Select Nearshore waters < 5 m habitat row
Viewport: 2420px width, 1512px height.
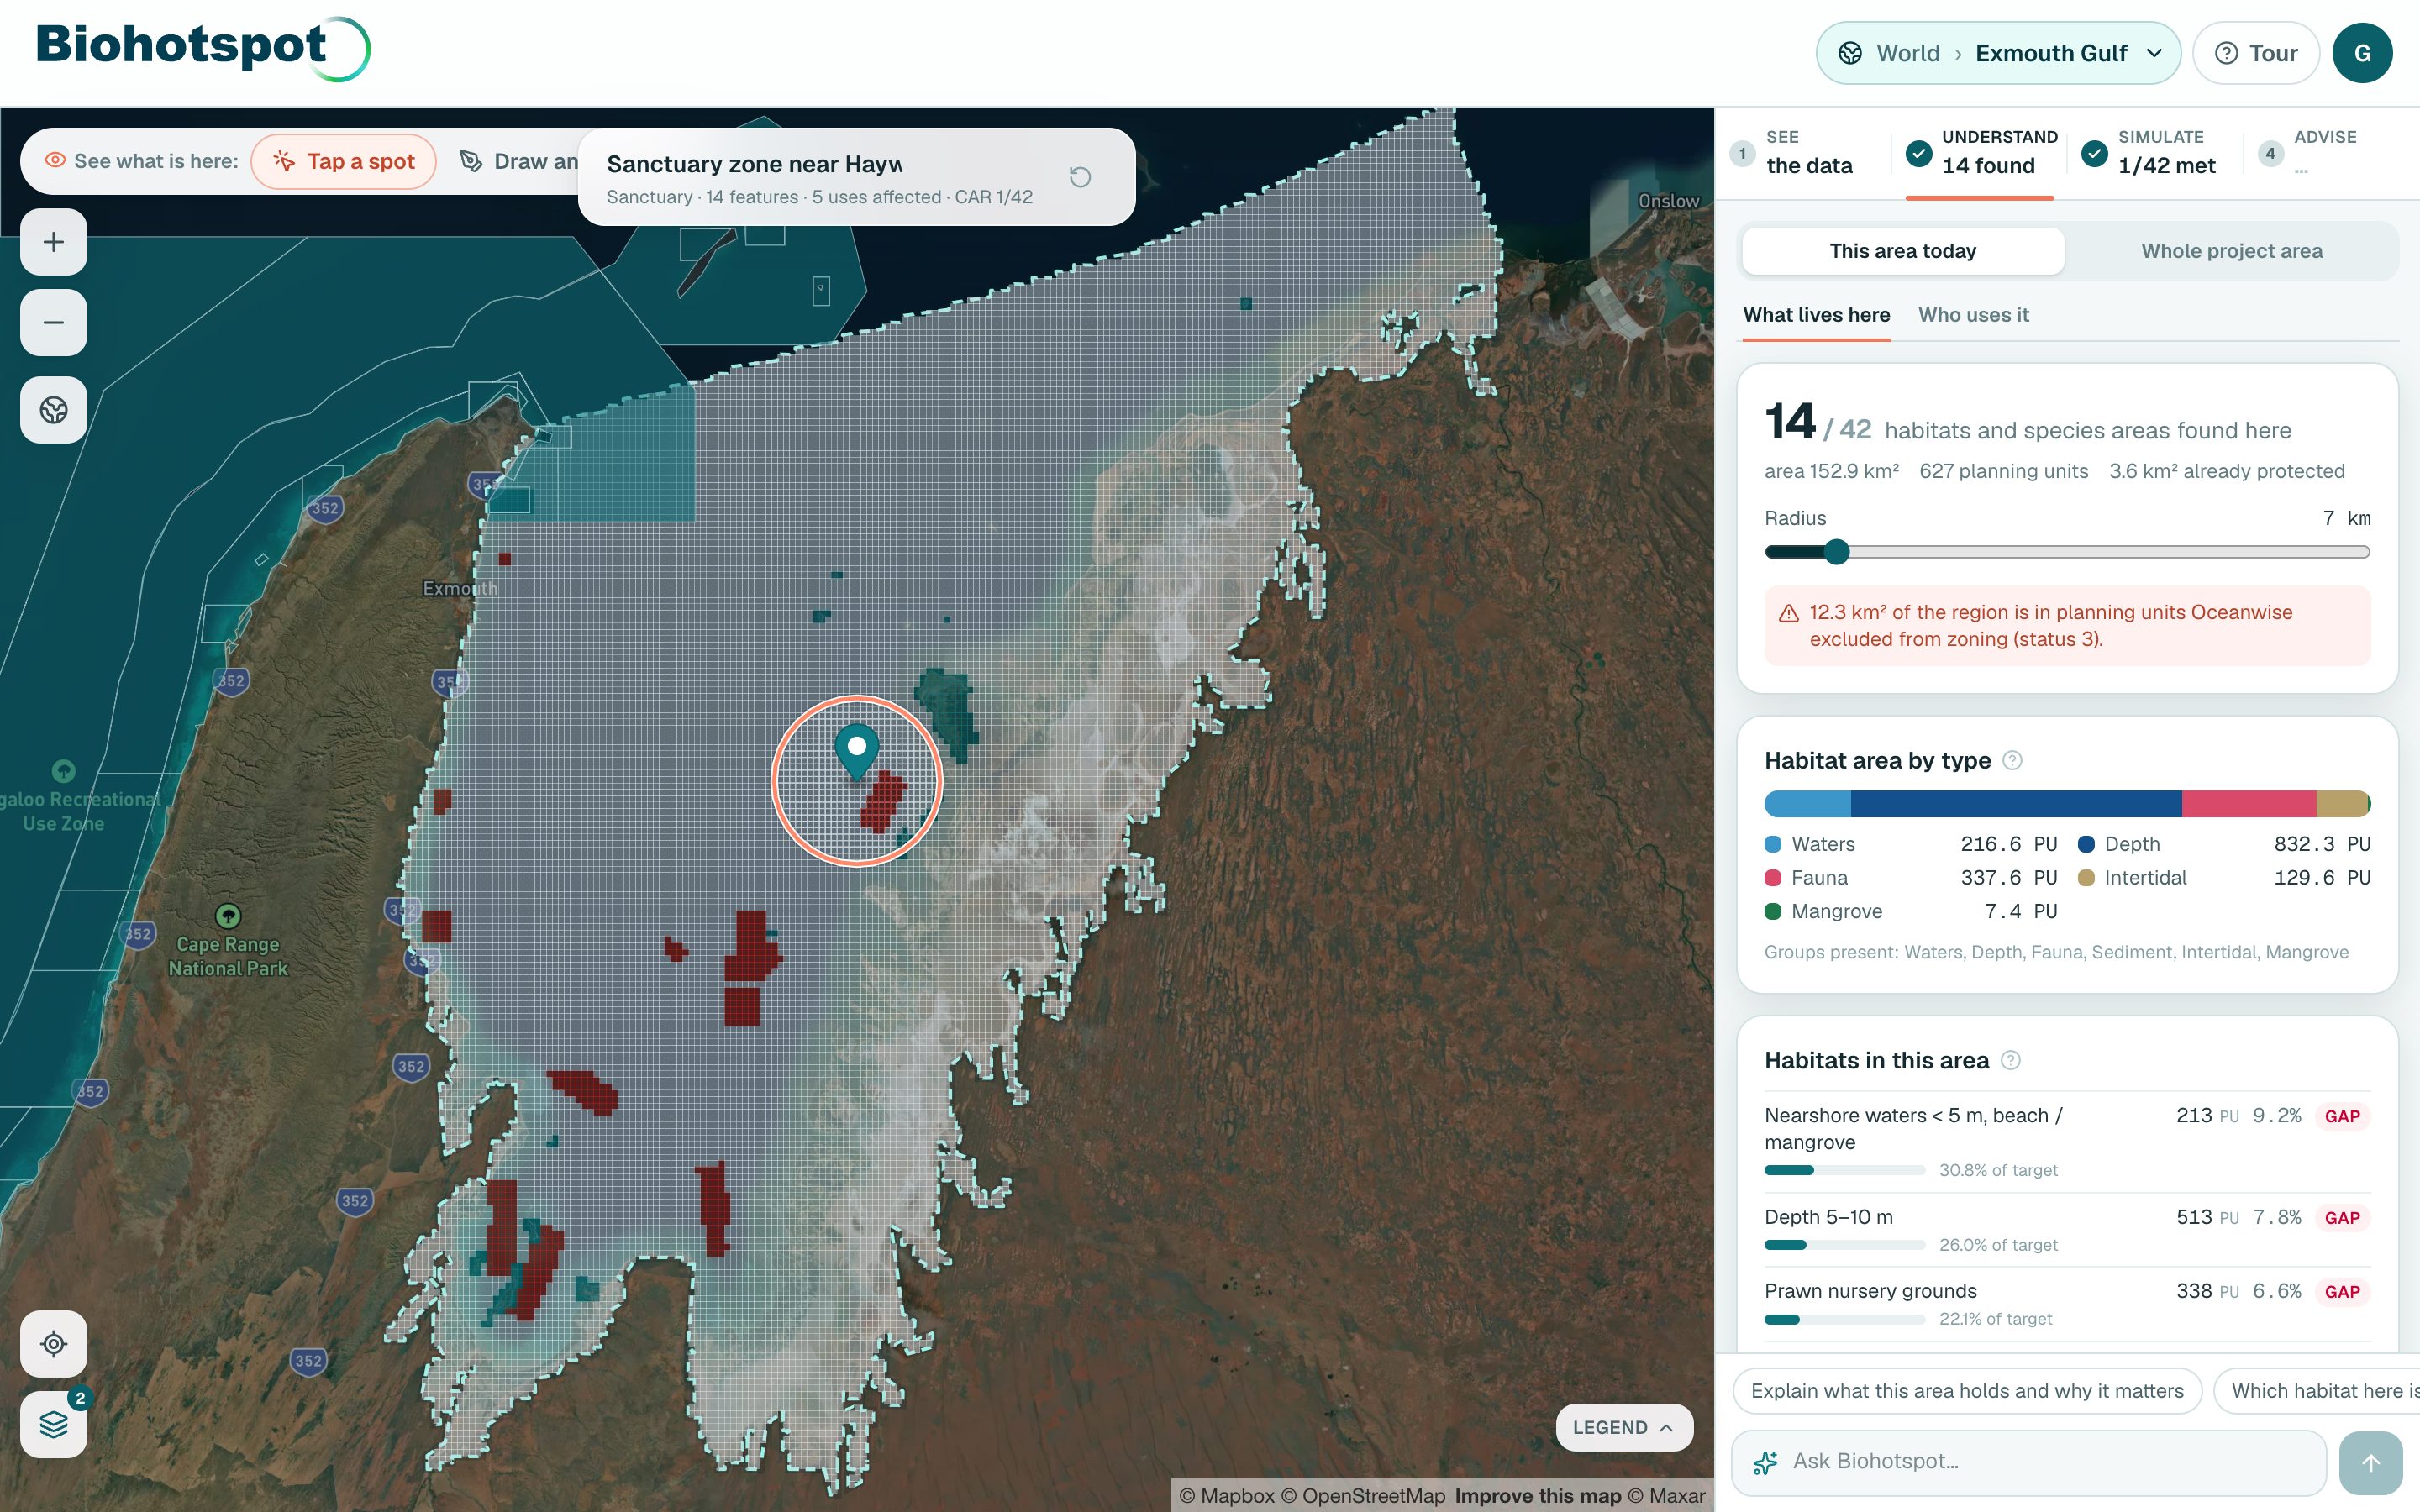pyautogui.click(x=2067, y=1142)
